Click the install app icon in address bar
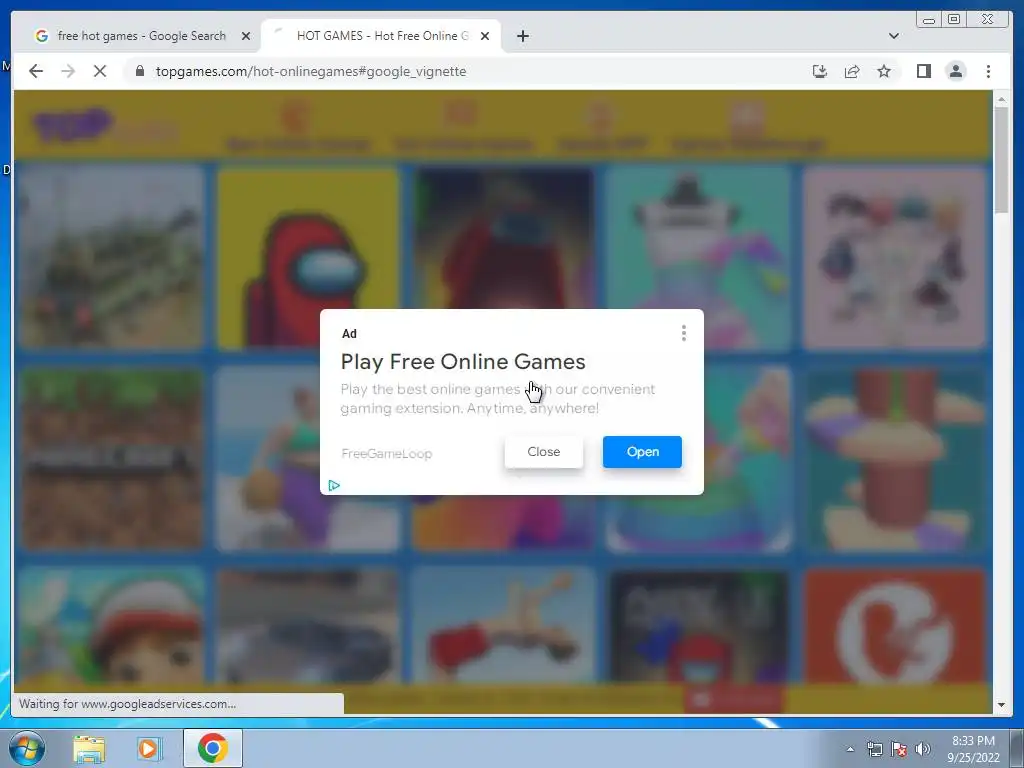 [x=820, y=71]
